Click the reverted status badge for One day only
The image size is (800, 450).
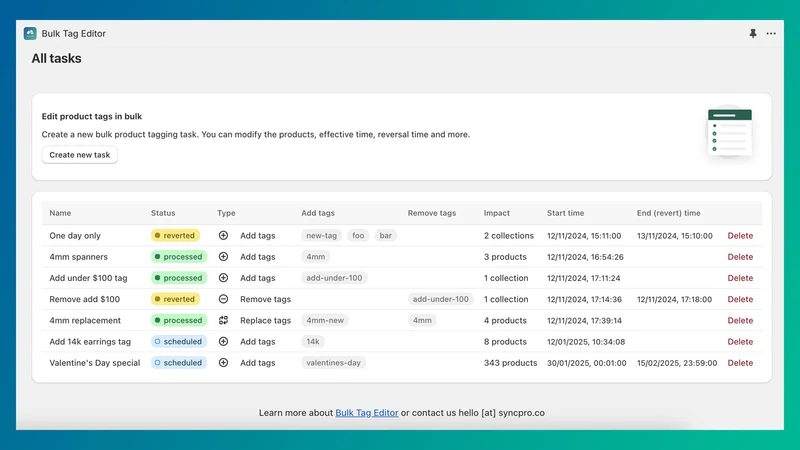(x=175, y=235)
